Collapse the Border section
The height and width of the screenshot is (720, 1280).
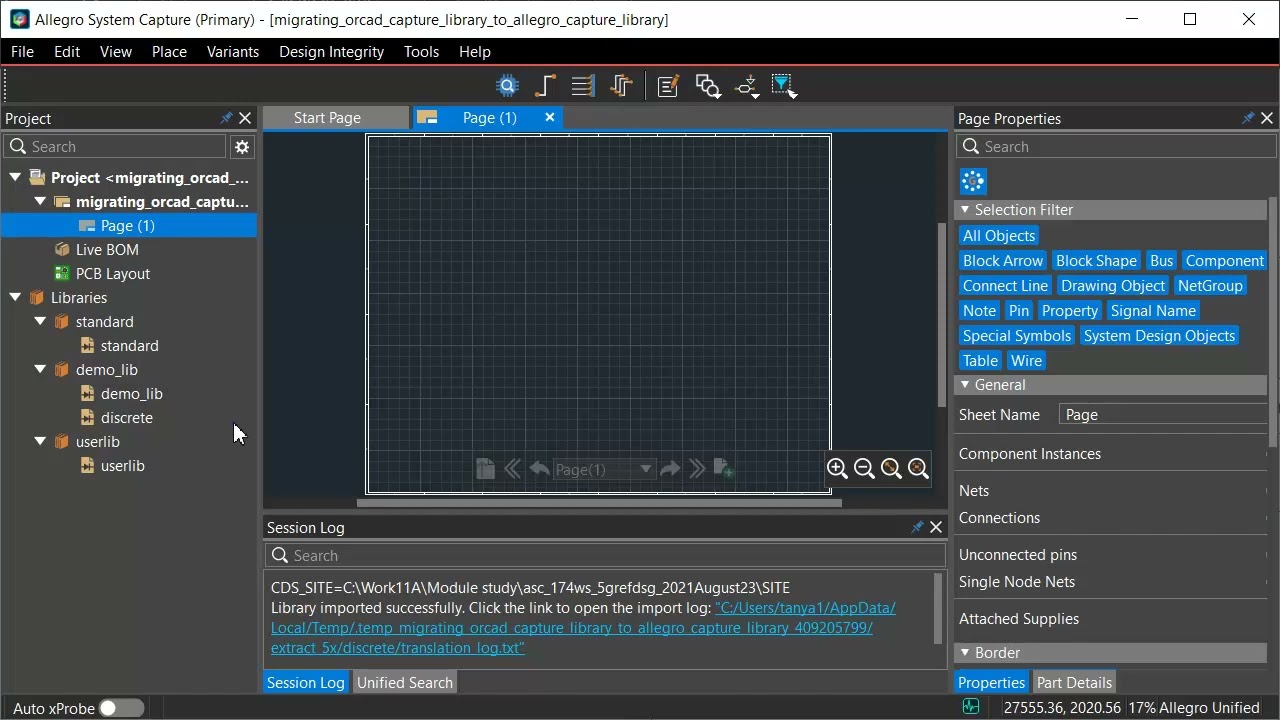tap(965, 653)
